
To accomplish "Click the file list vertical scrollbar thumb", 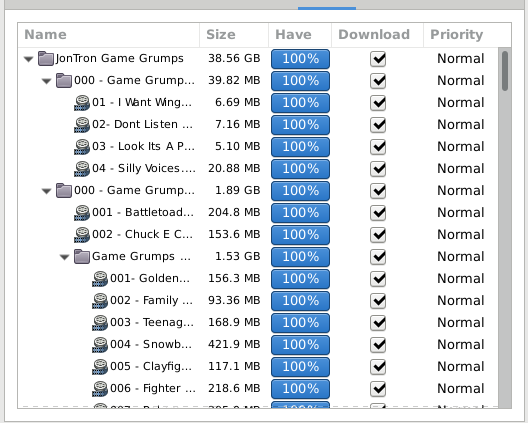I will pos(504,71).
